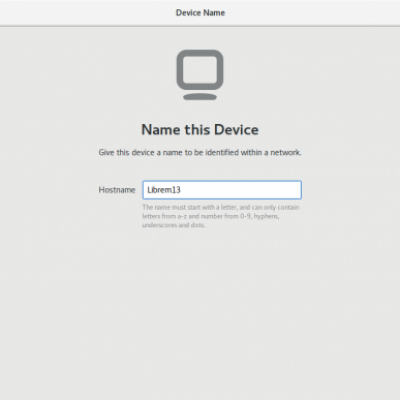
Task: Focus the Hostname text field
Action: pyautogui.click(x=222, y=190)
